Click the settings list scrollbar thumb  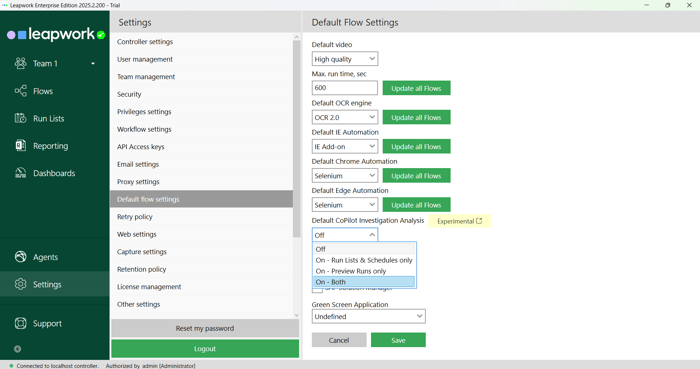click(297, 138)
